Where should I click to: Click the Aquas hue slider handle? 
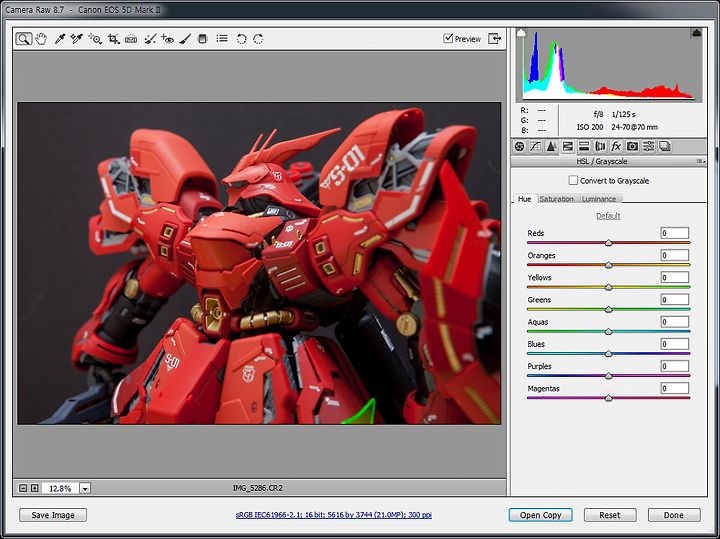[x=608, y=331]
